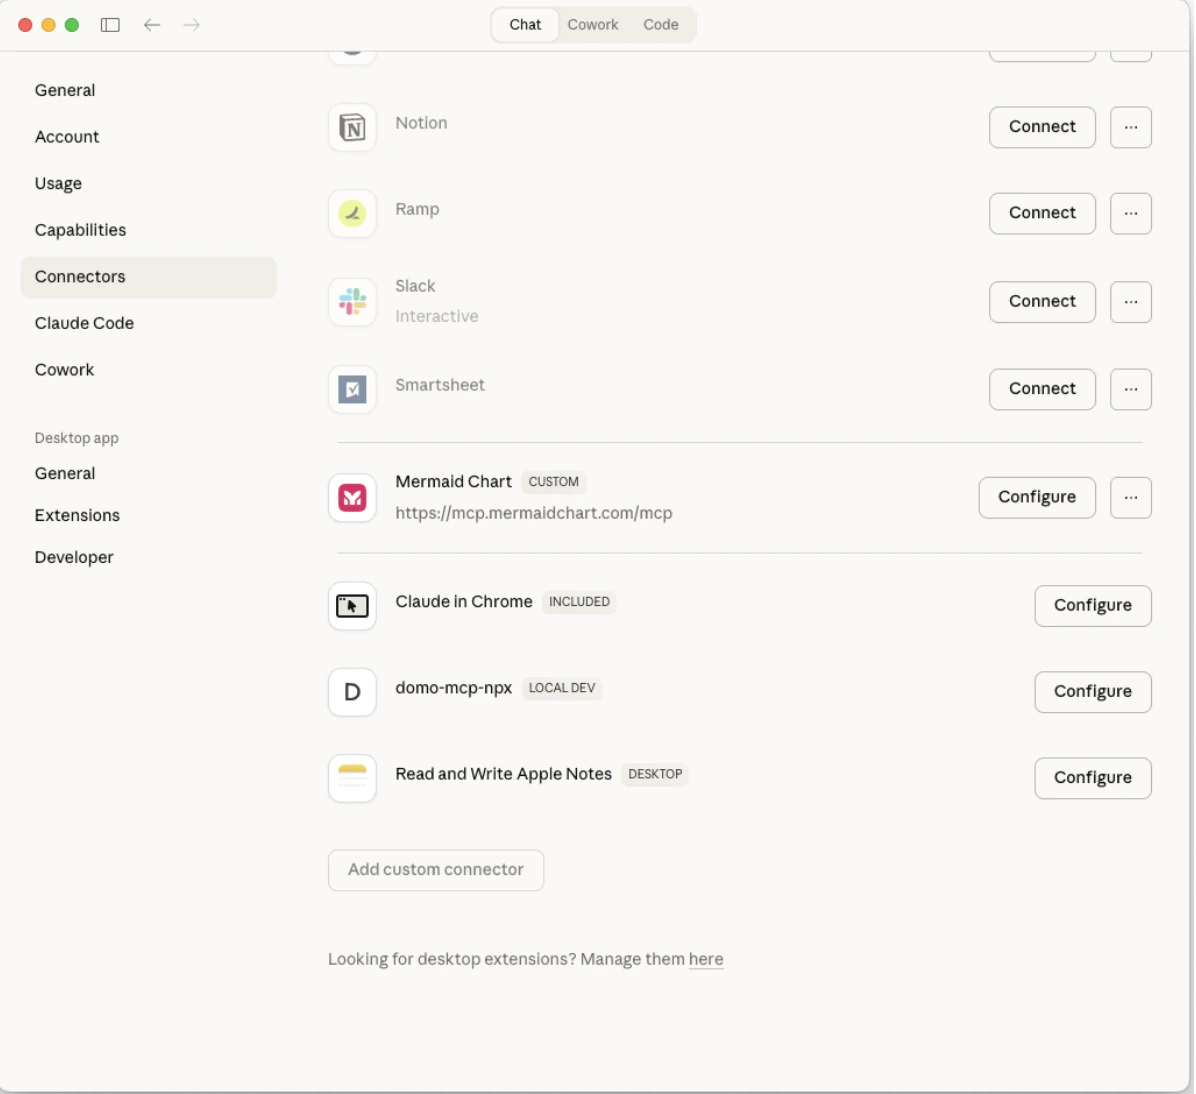The height and width of the screenshot is (1094, 1196).
Task: Switch to the Cowork tab
Action: pos(593,25)
